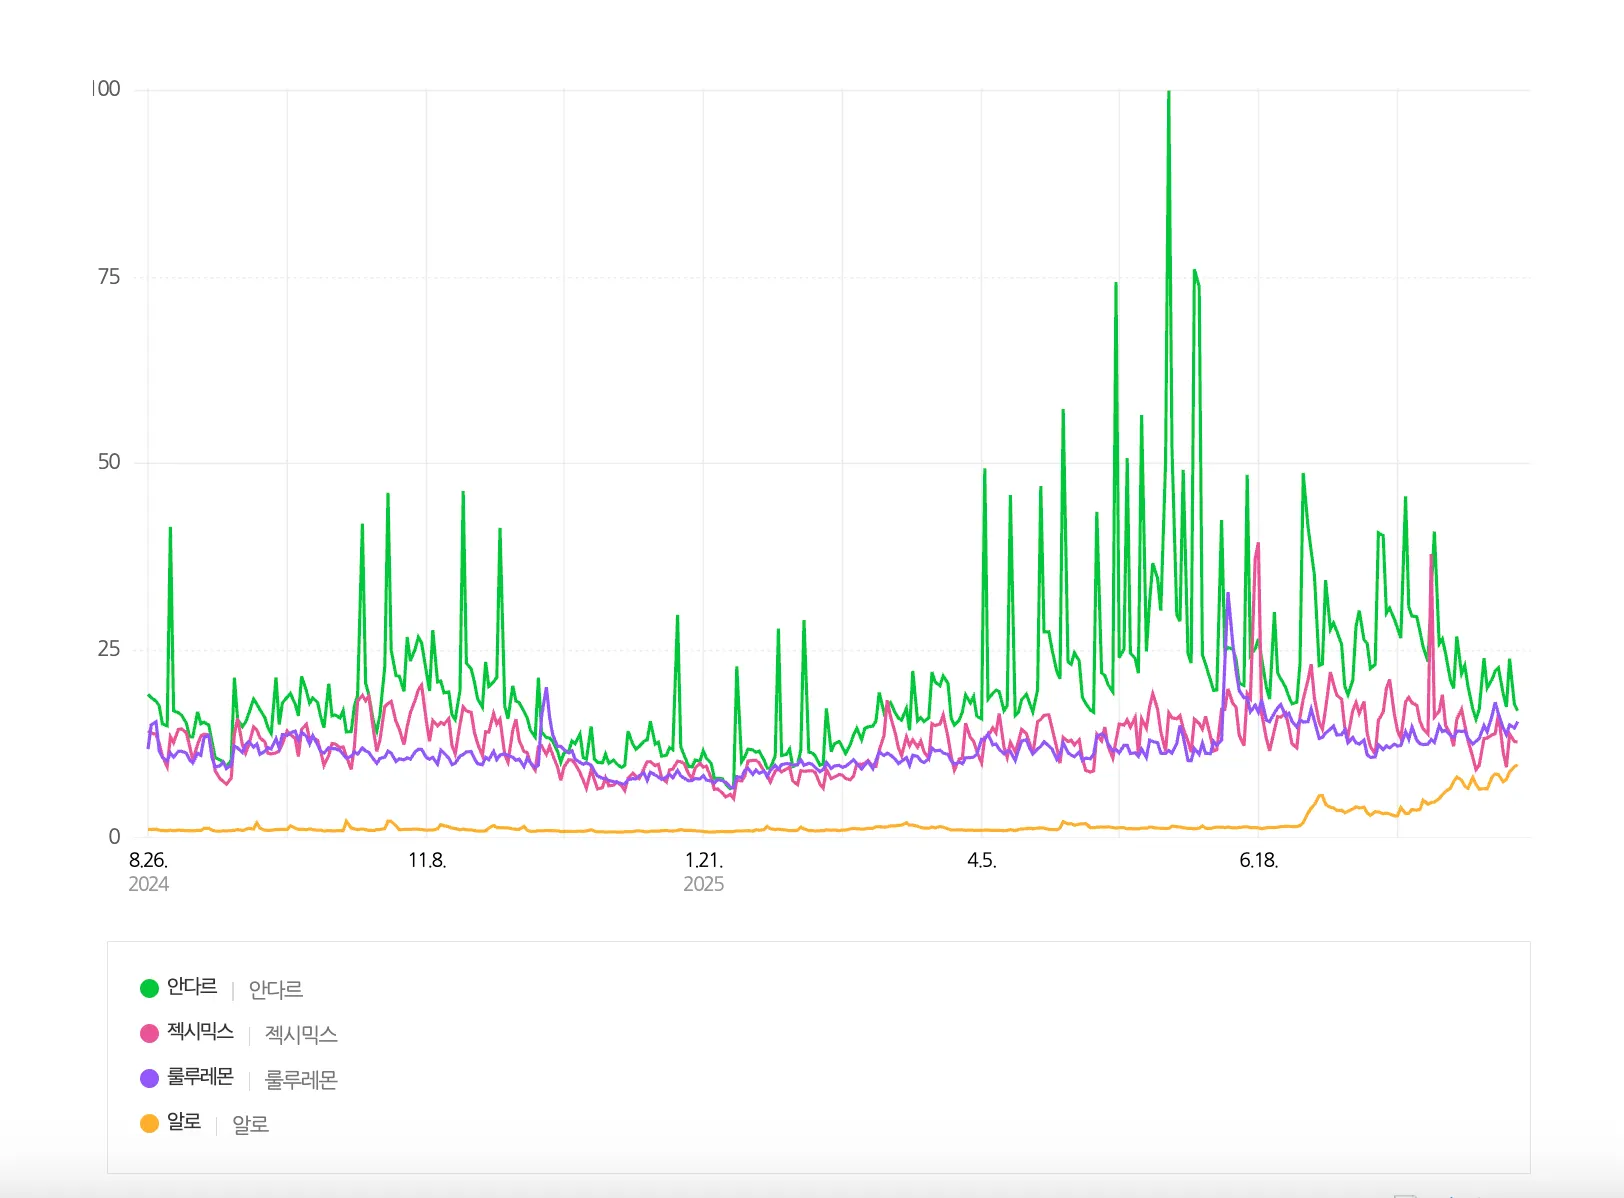Screen dimensions: 1624x1198
Task: Click the 8.26. x-axis date label
Action: tap(148, 860)
